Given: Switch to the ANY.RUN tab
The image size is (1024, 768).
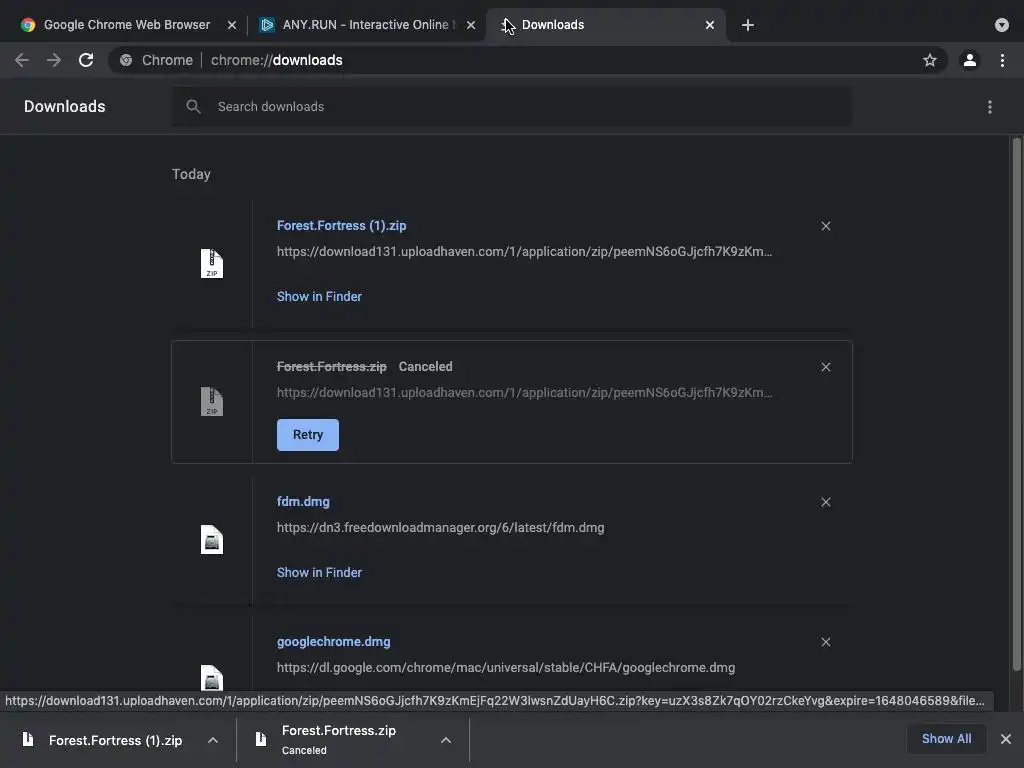Looking at the screenshot, I should 365,25.
